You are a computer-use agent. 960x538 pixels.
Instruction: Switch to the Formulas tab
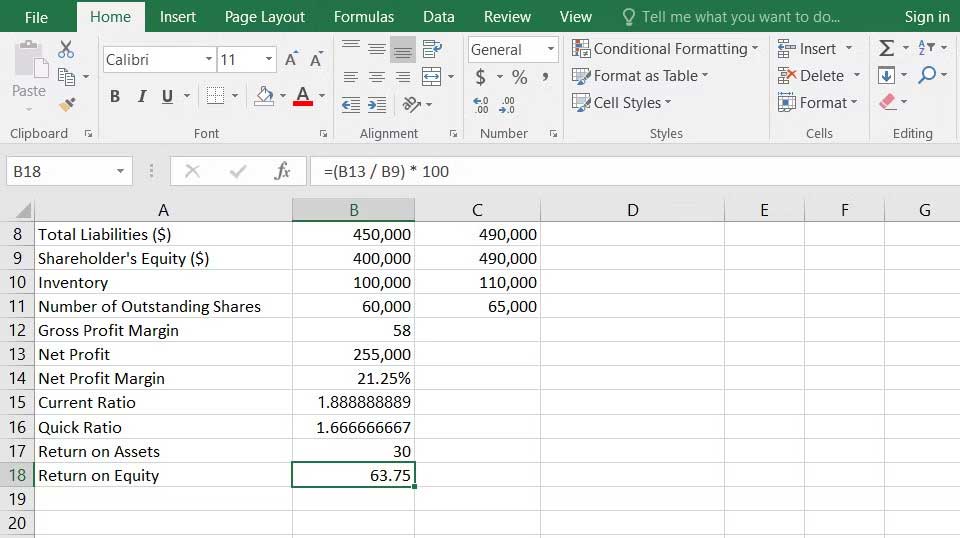point(364,17)
